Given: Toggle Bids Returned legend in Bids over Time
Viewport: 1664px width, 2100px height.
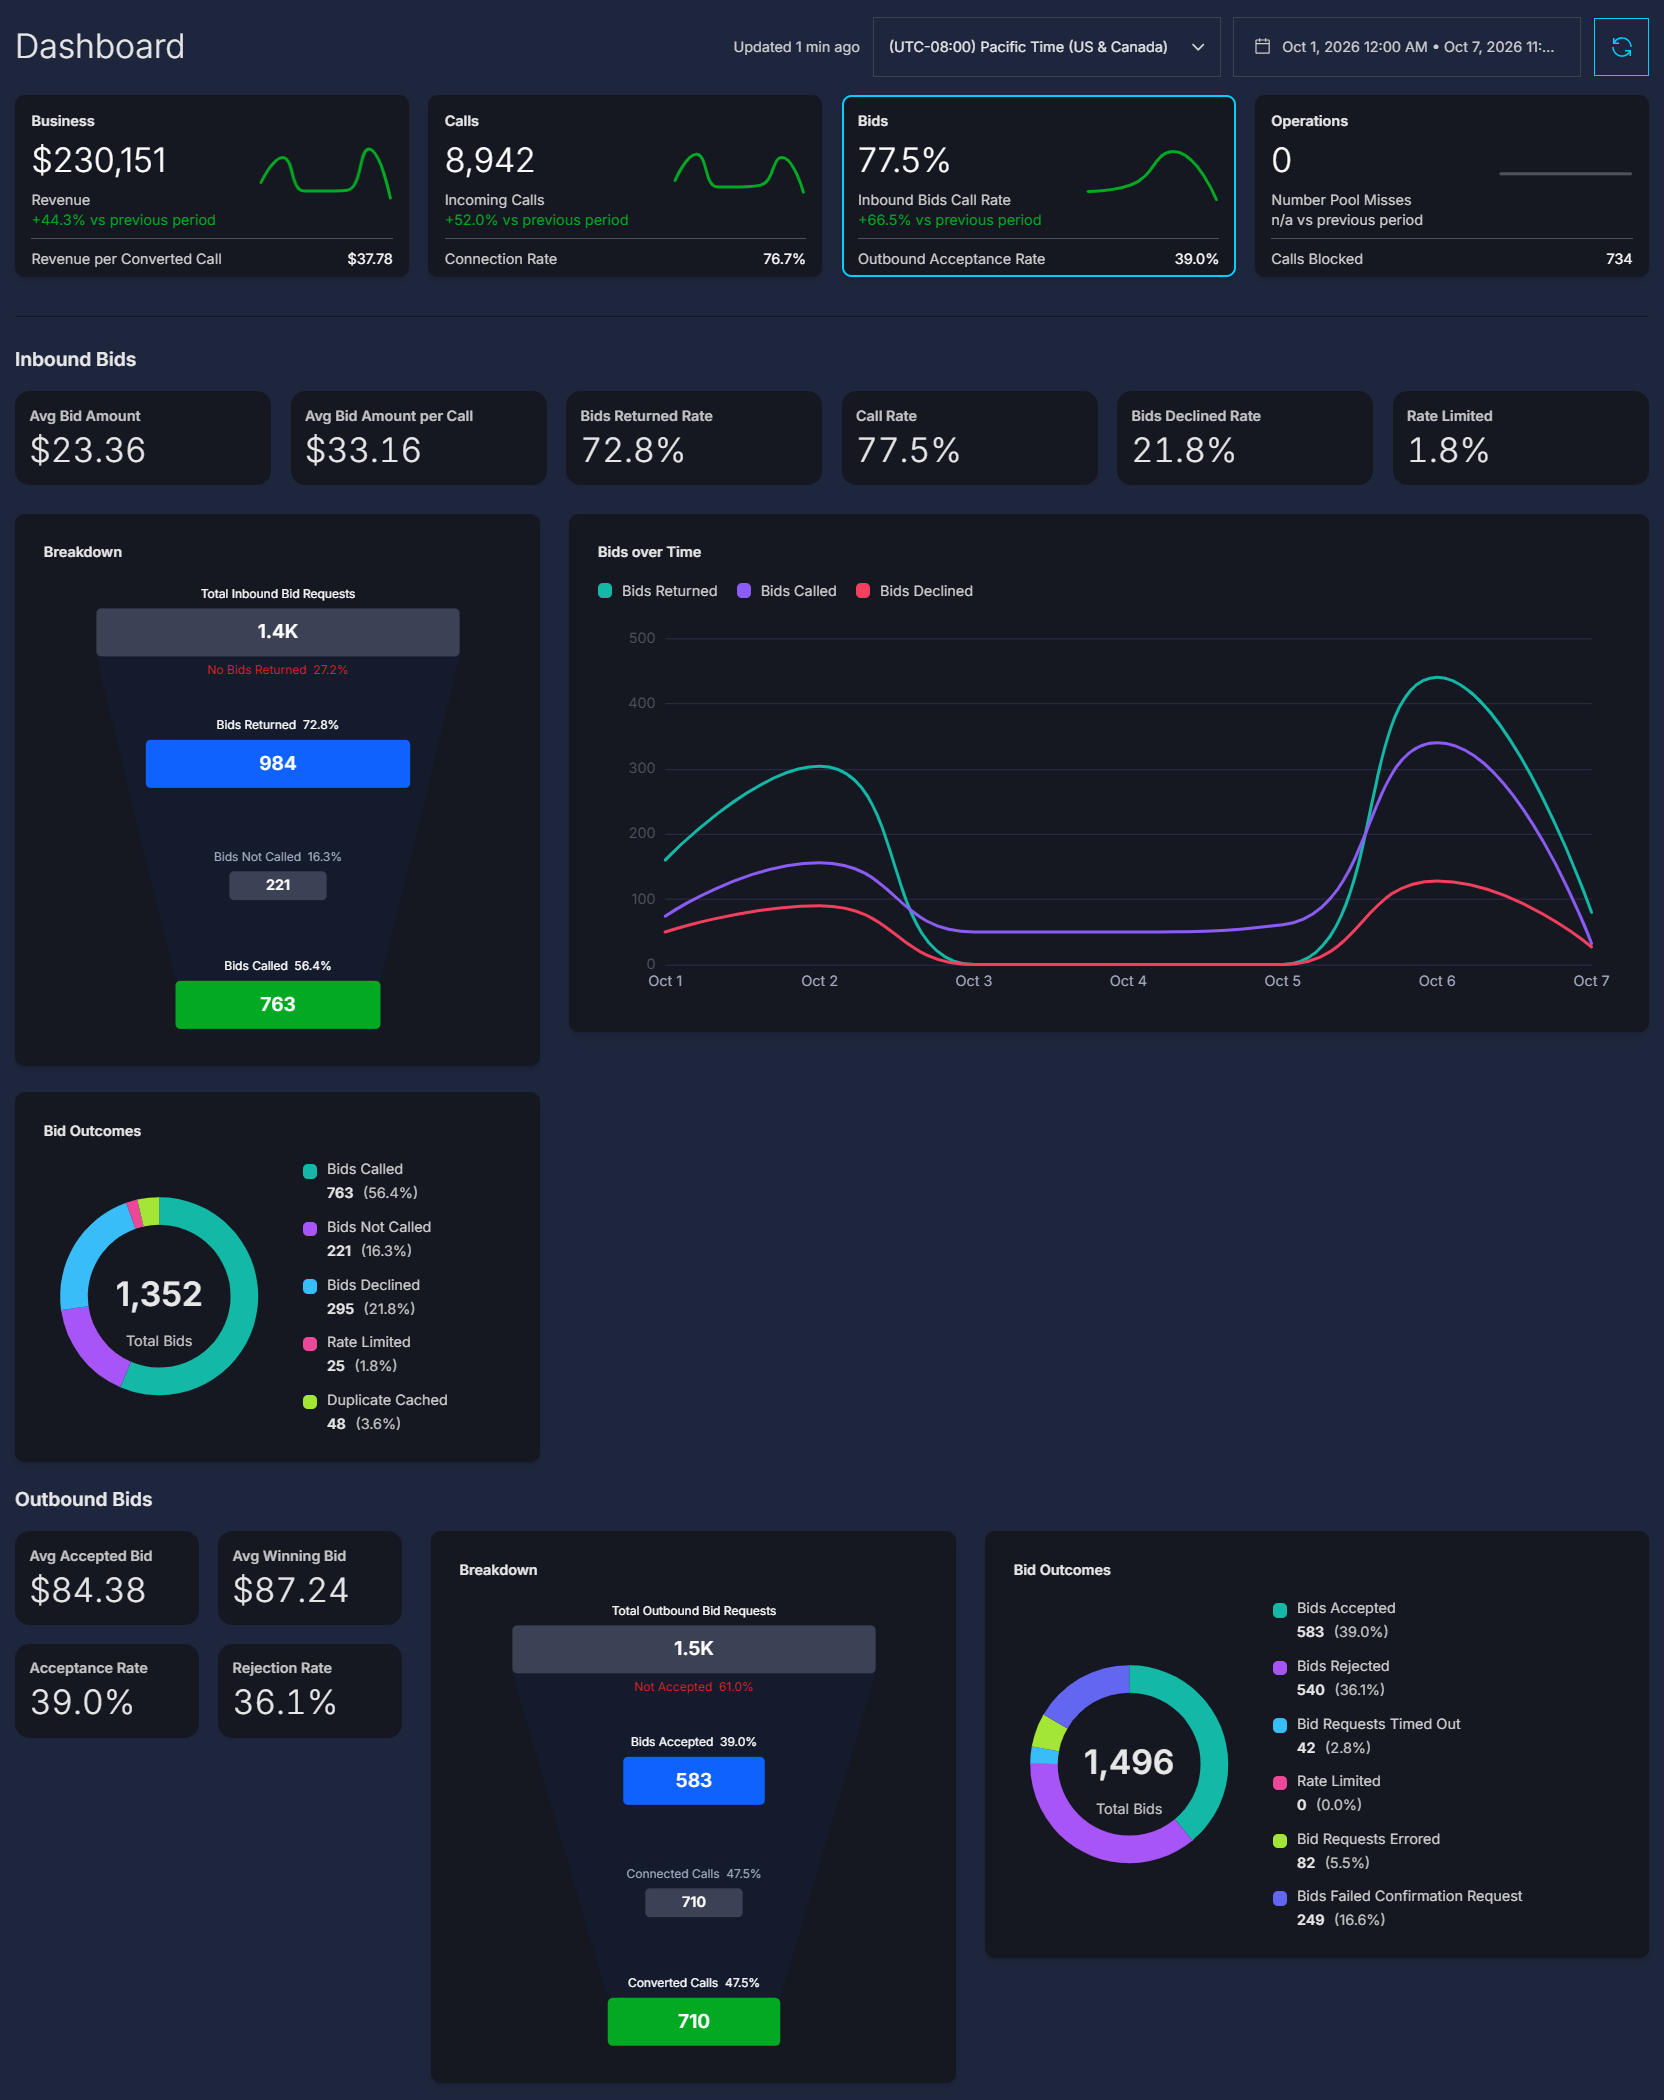Looking at the screenshot, I should pyautogui.click(x=658, y=591).
